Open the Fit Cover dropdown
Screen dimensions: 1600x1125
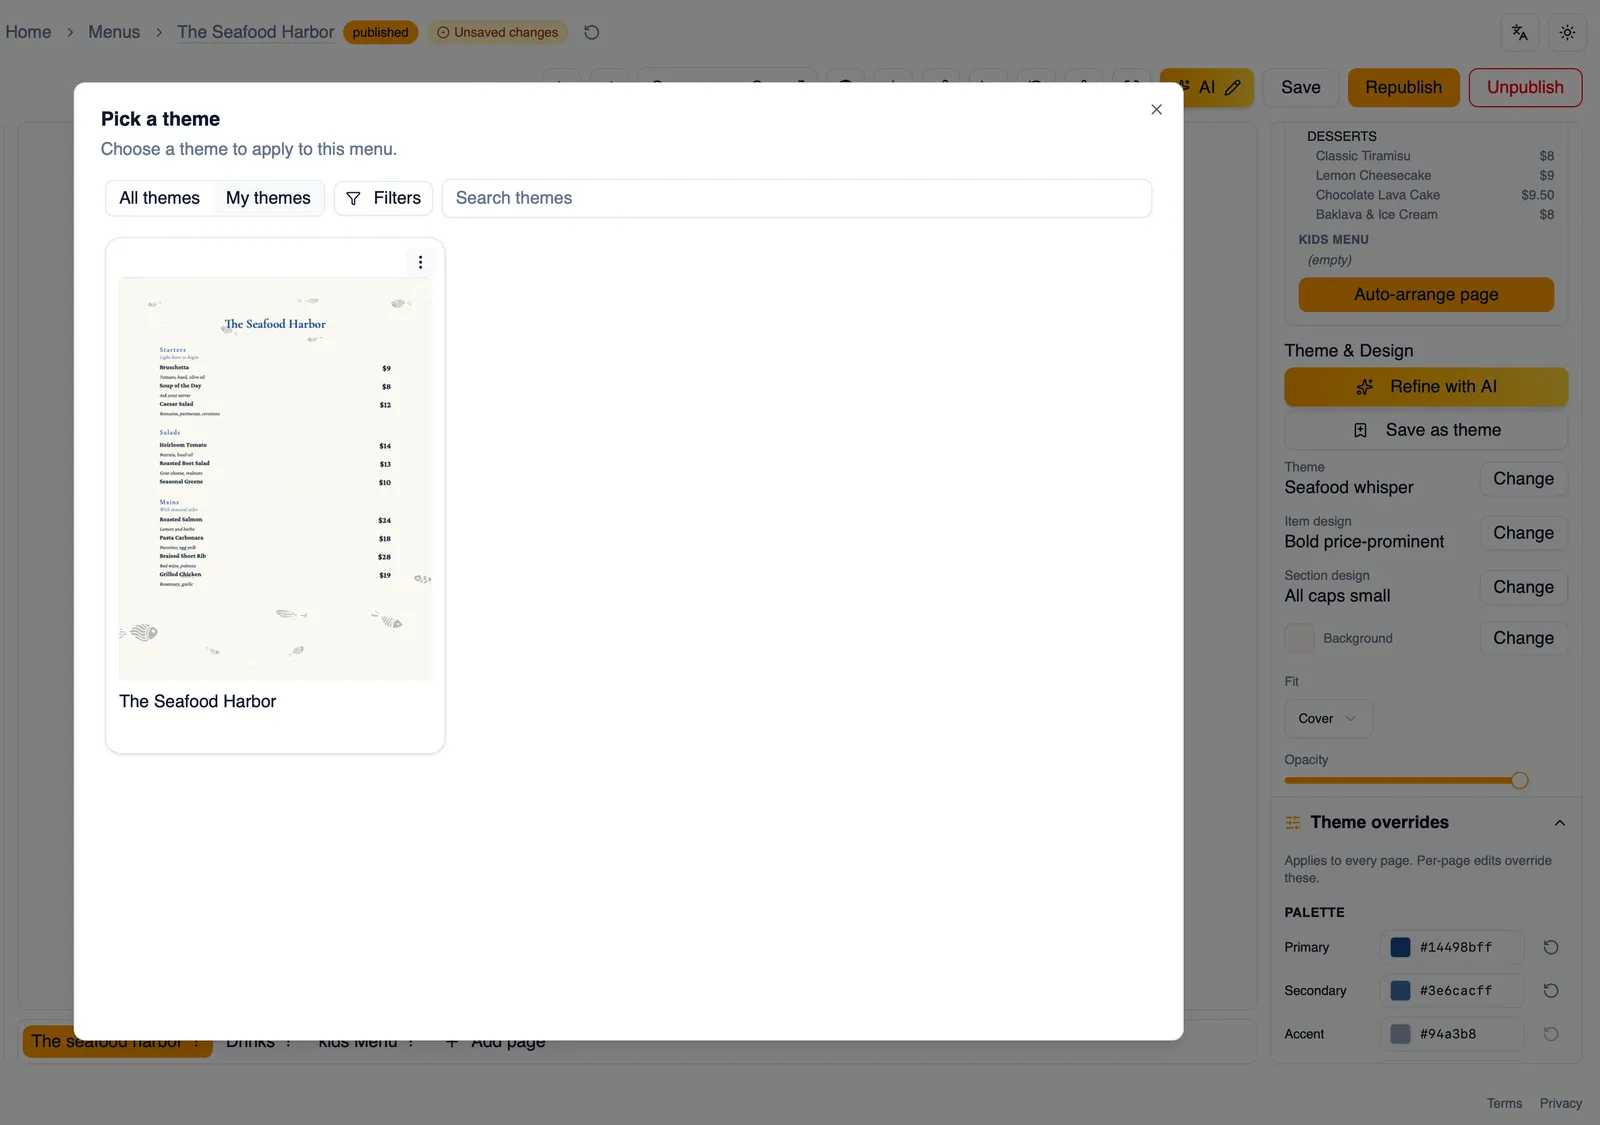(x=1328, y=718)
